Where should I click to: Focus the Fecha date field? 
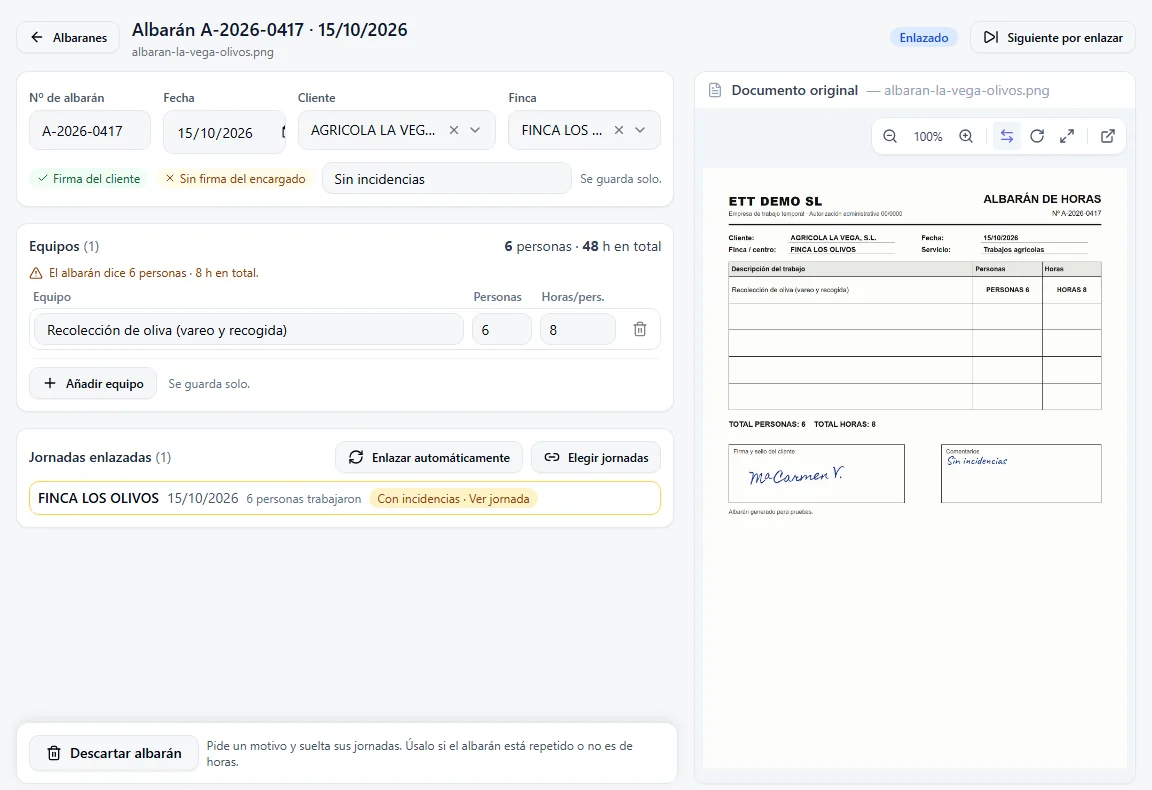click(x=224, y=132)
